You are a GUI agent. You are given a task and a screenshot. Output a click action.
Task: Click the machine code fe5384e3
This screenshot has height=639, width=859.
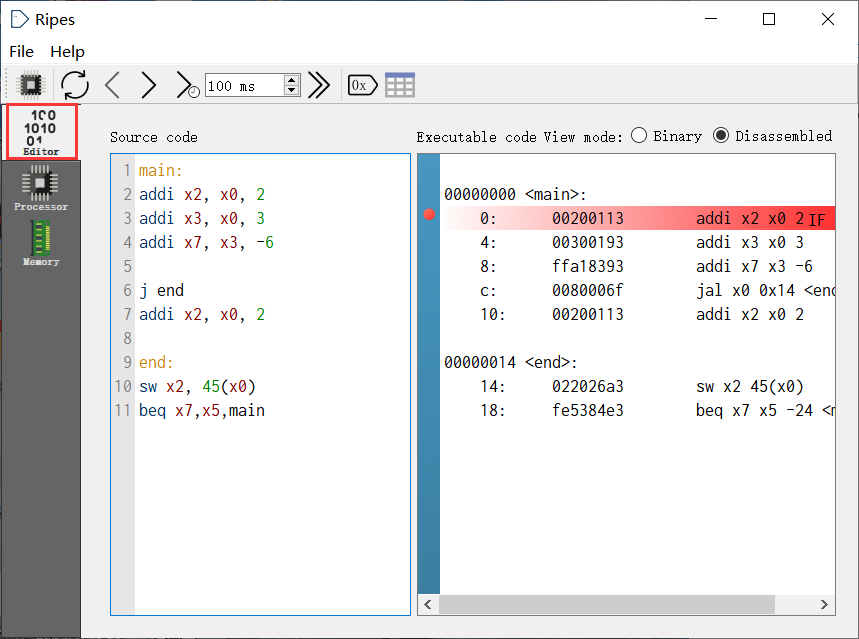tap(588, 410)
